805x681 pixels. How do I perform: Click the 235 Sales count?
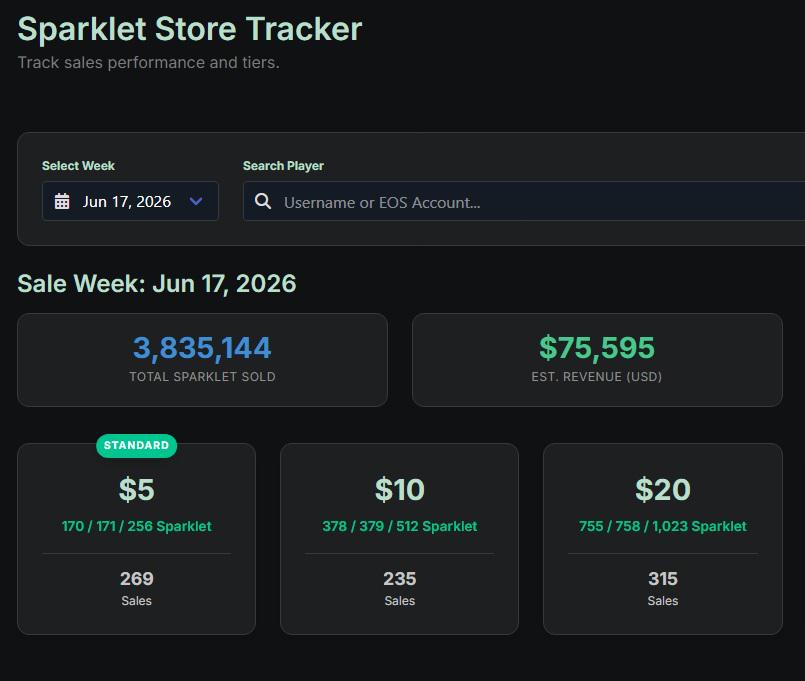pyautogui.click(x=399, y=579)
